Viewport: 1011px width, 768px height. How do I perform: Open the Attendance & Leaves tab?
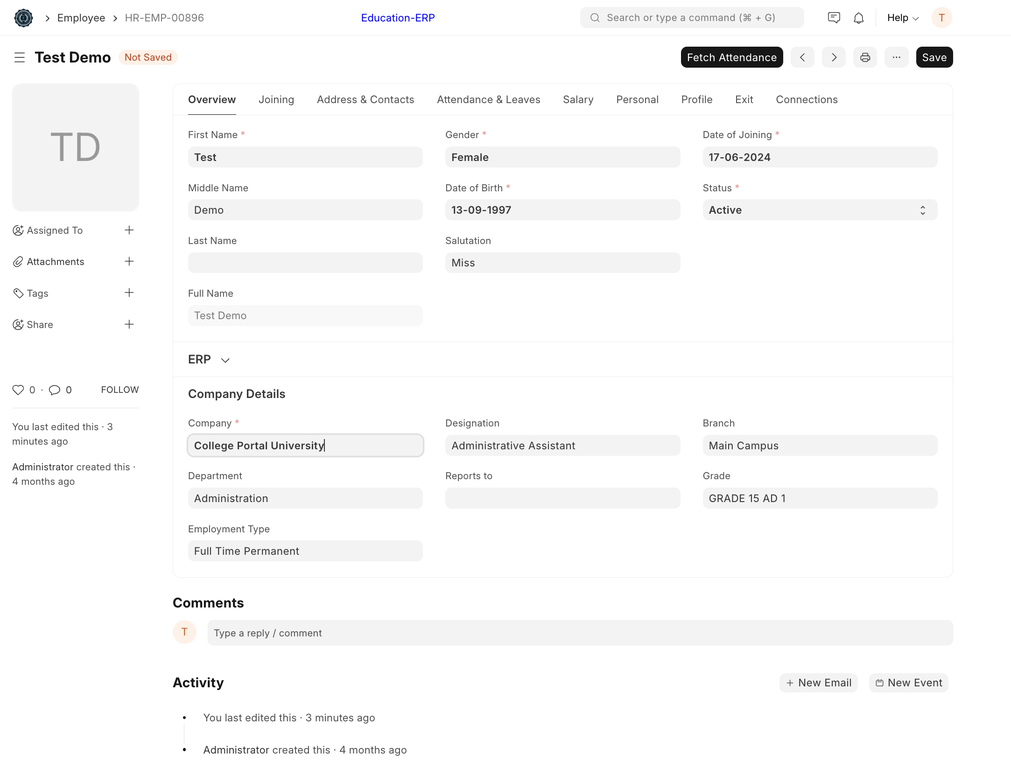[488, 100]
